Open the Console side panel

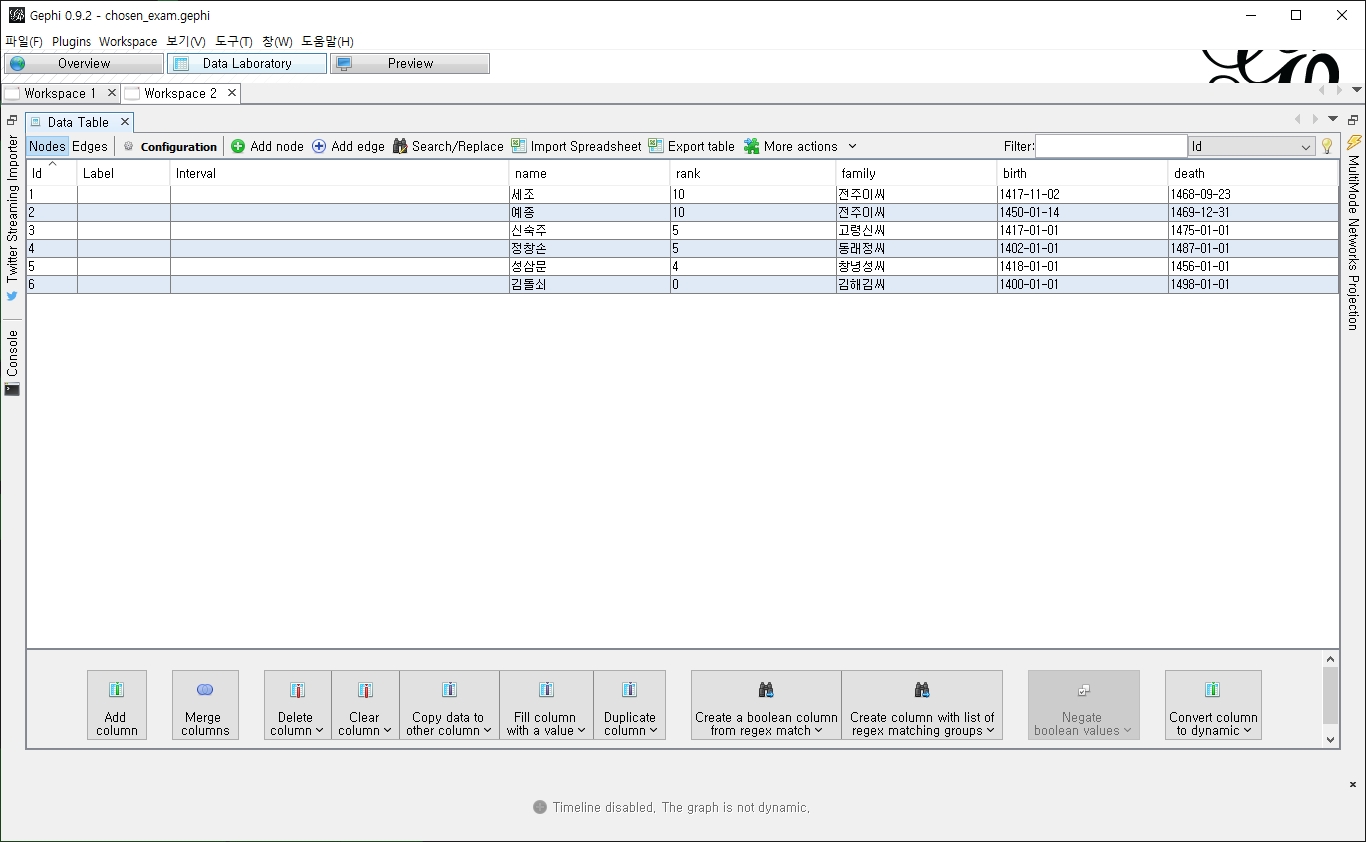[x=12, y=362]
